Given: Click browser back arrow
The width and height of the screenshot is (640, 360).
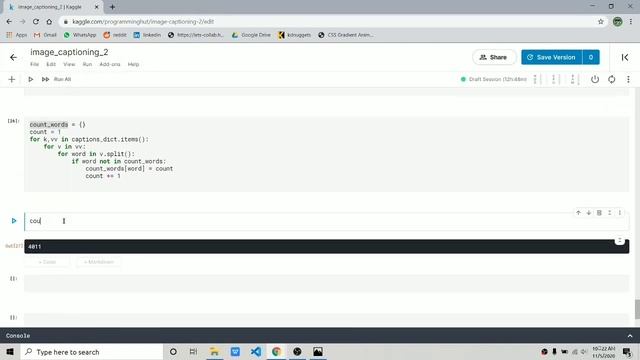Looking at the screenshot, I should coord(9,22).
